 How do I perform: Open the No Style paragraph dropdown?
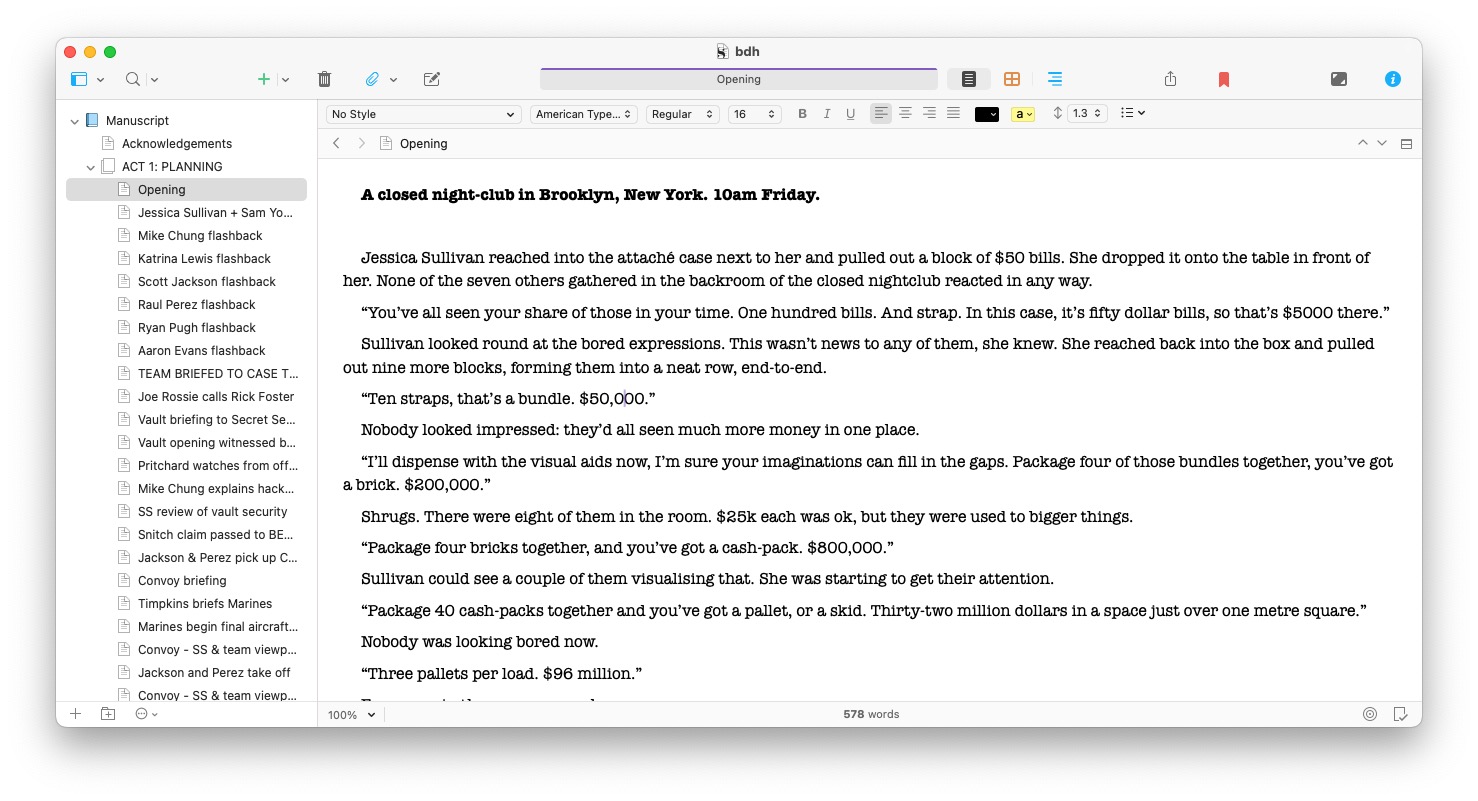click(423, 114)
